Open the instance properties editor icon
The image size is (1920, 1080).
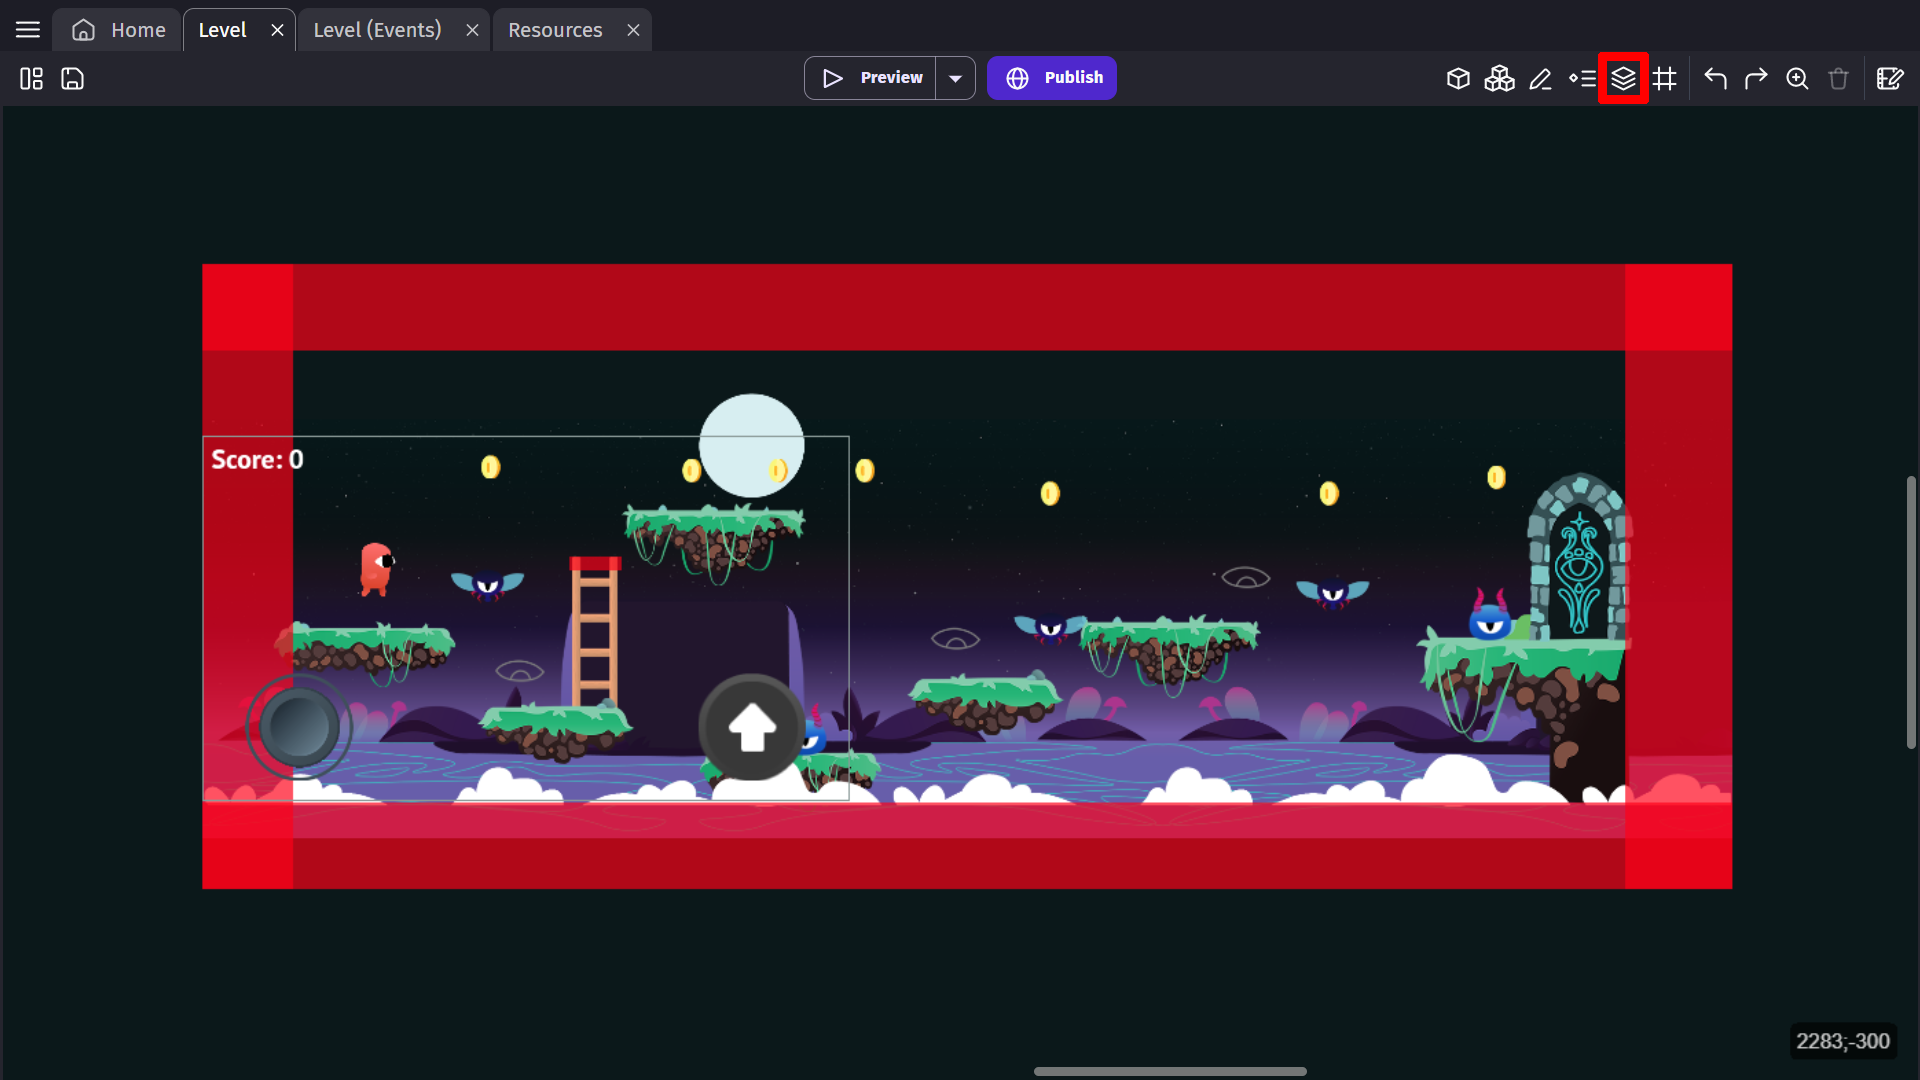pos(1540,78)
